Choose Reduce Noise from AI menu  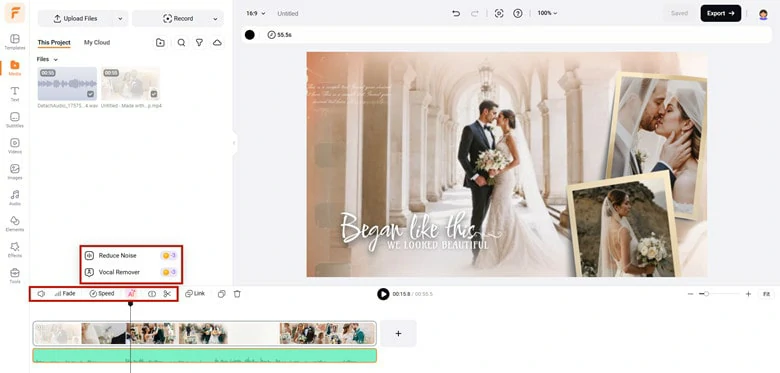click(131, 256)
